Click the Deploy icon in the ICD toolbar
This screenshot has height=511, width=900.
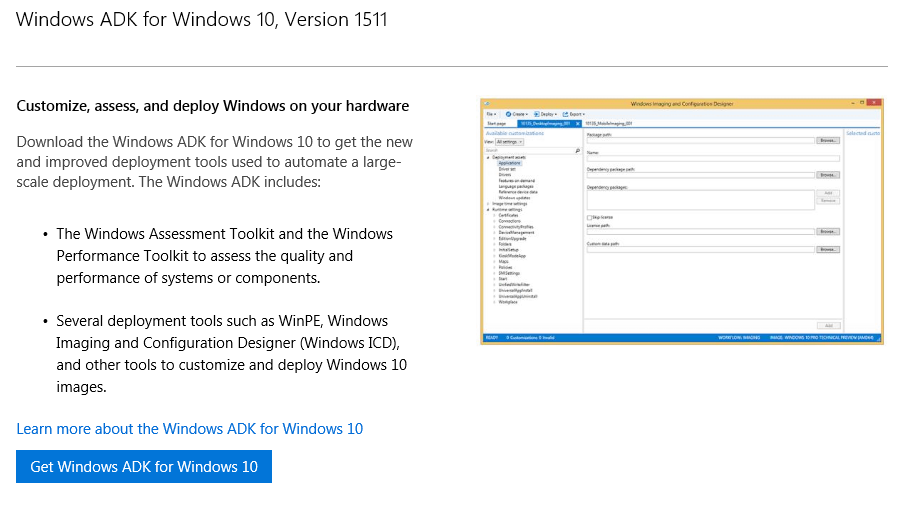point(537,114)
